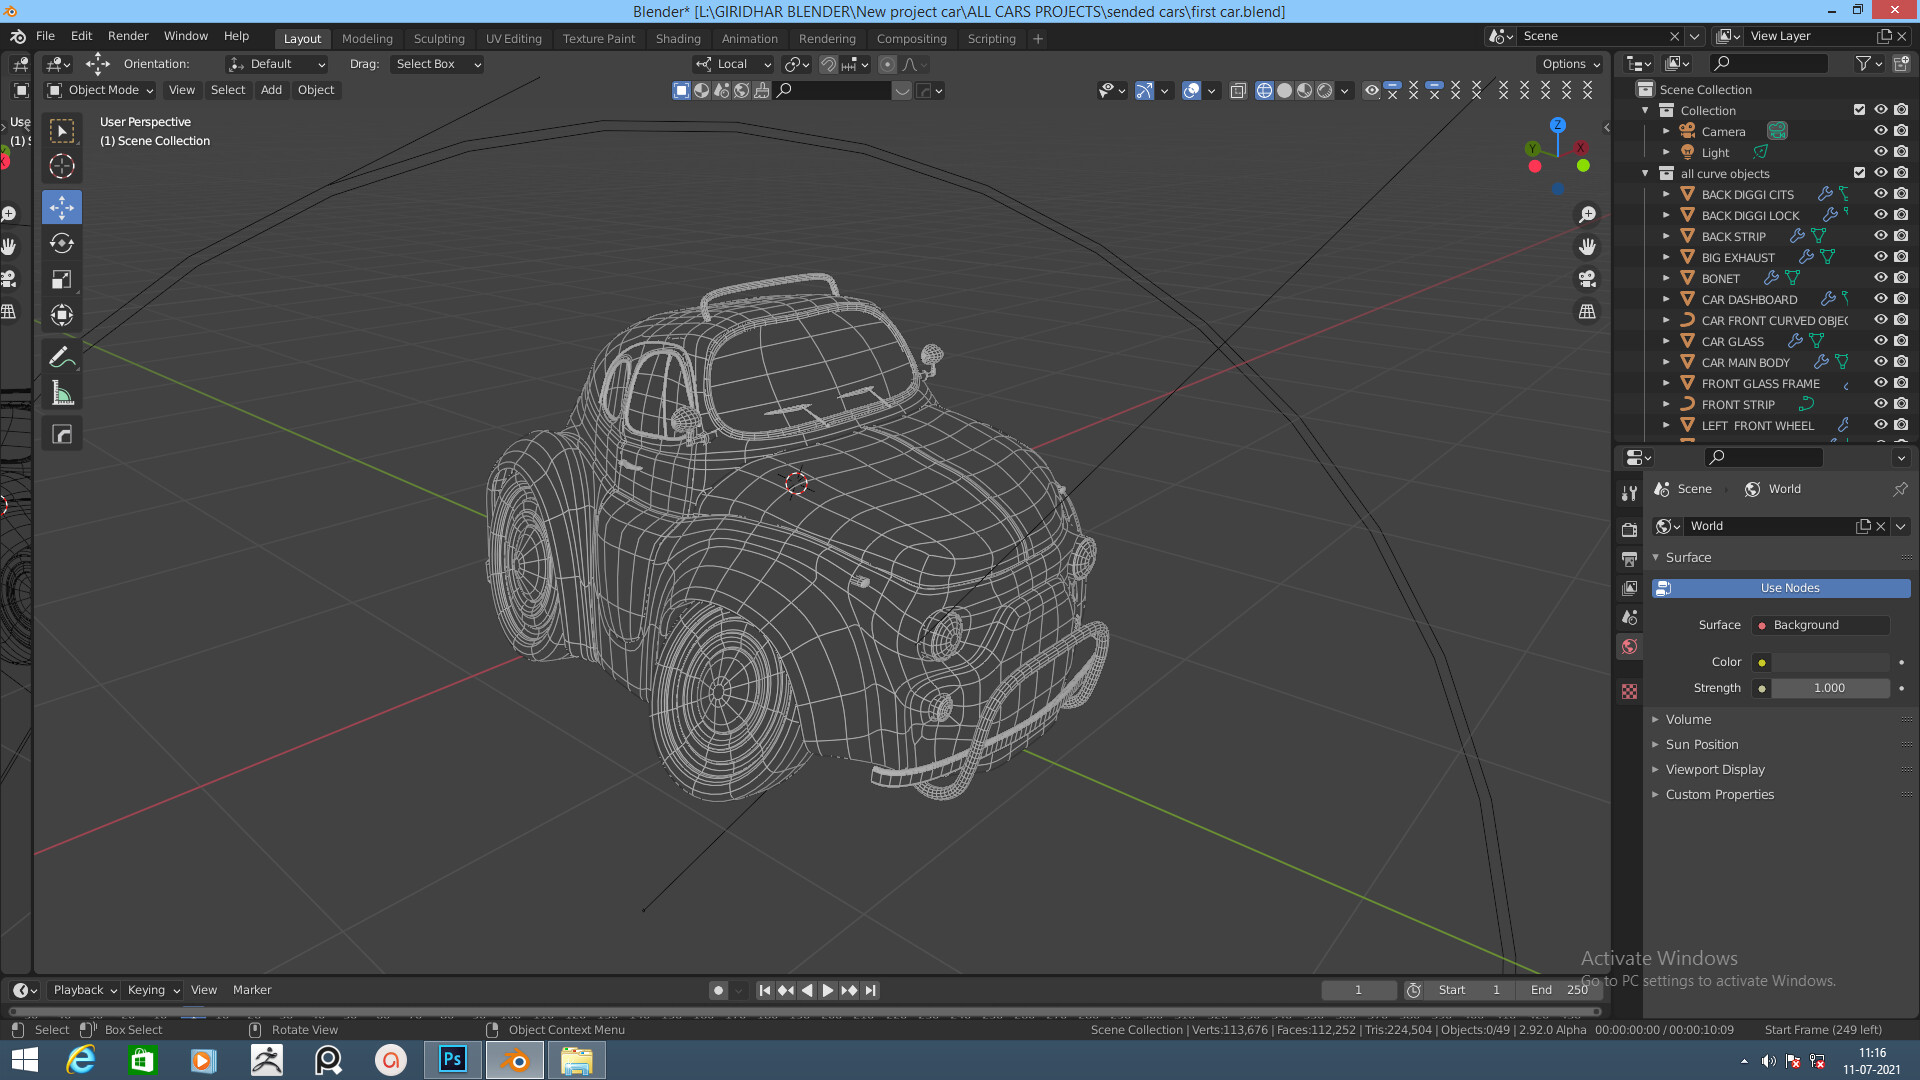The height and width of the screenshot is (1080, 1920).
Task: Select the Annotate tool
Action: tap(61, 357)
